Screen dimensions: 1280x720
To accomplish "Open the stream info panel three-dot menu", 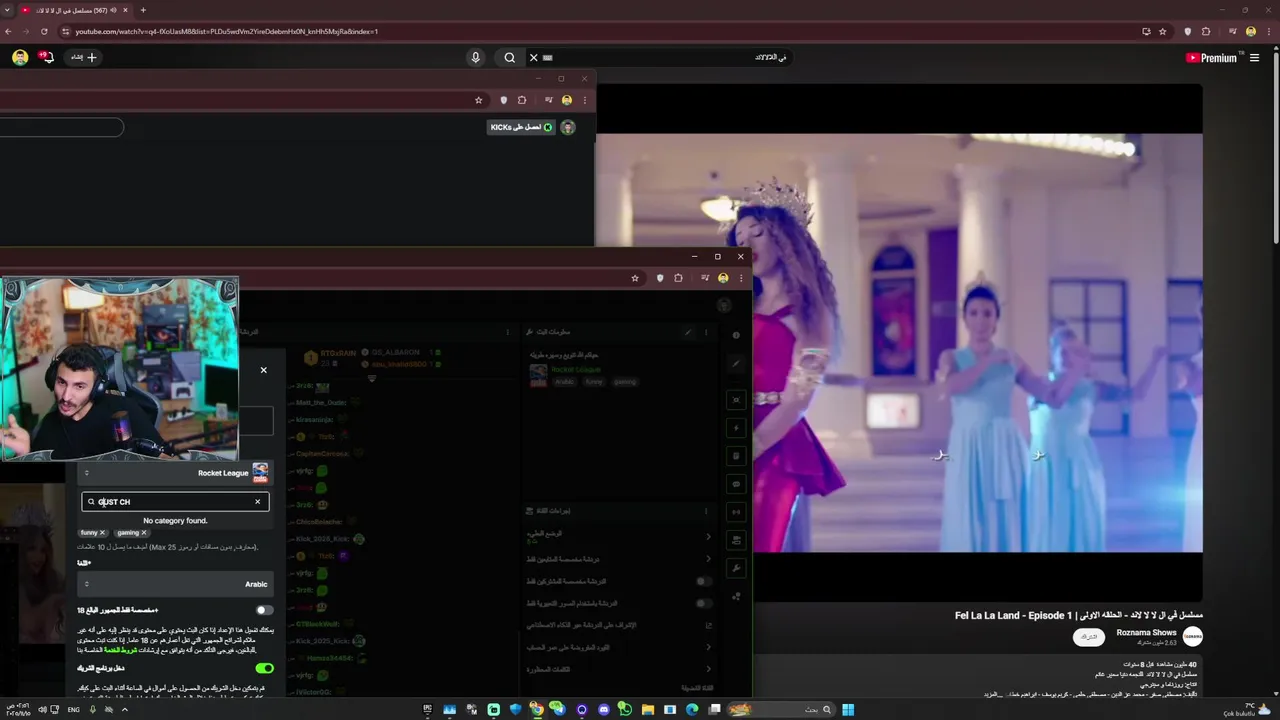I will [706, 332].
